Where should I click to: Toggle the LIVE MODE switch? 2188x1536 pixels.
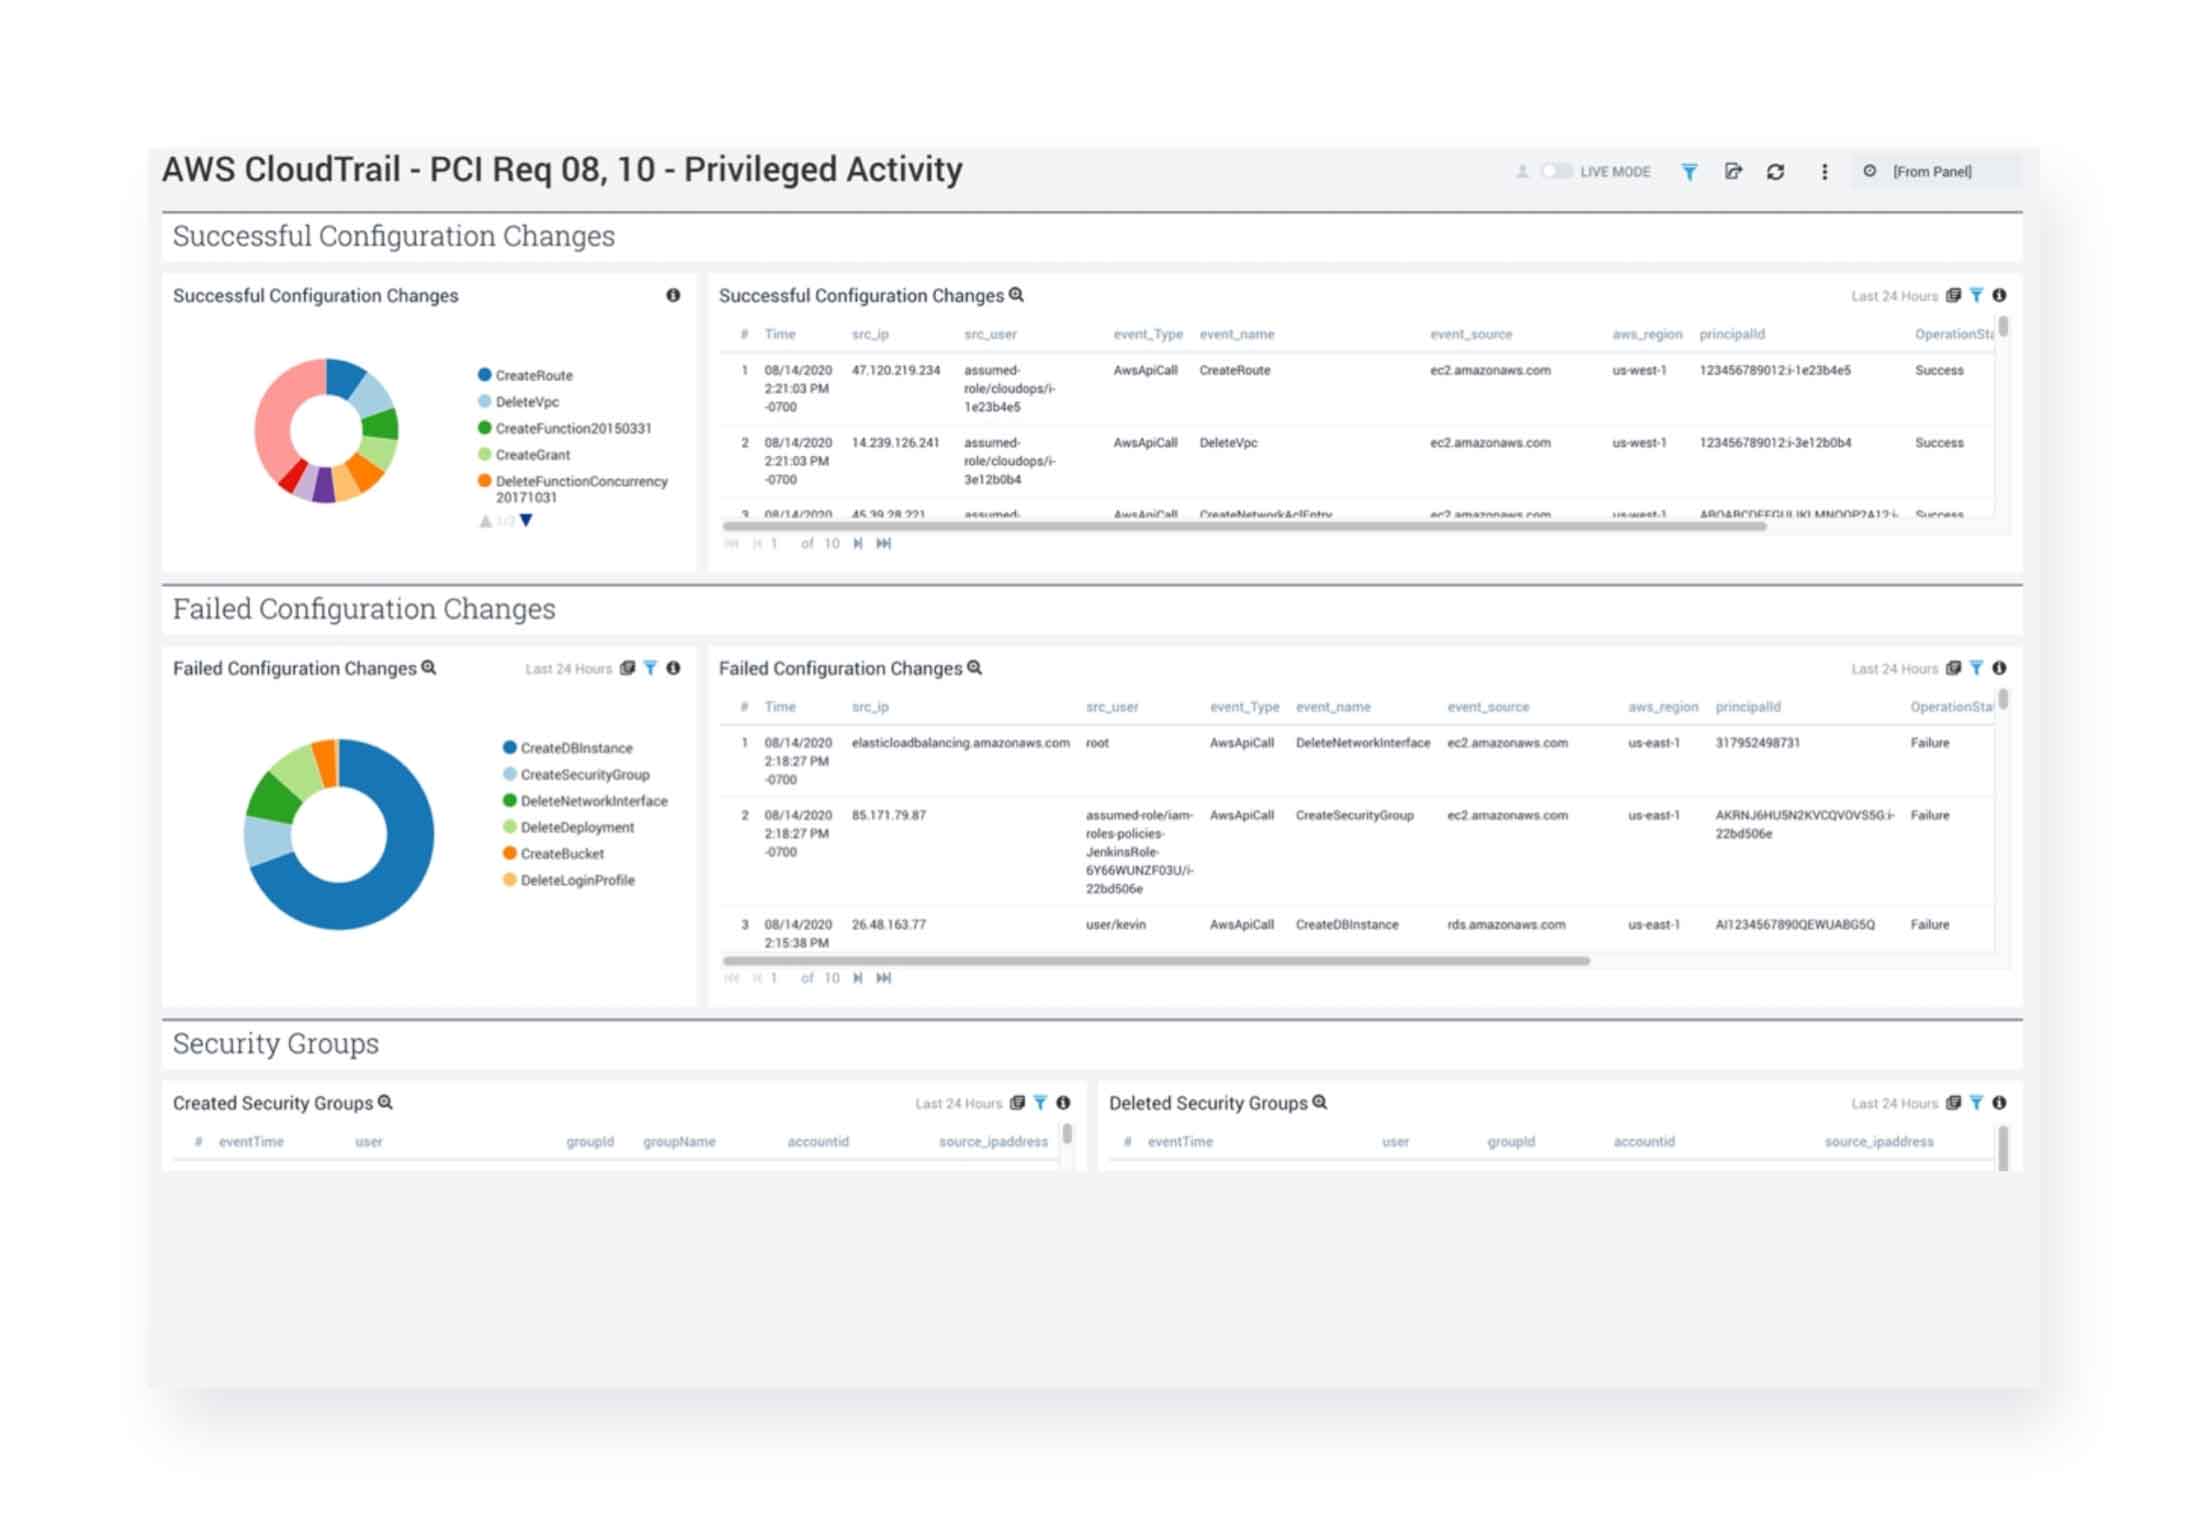[x=1556, y=171]
